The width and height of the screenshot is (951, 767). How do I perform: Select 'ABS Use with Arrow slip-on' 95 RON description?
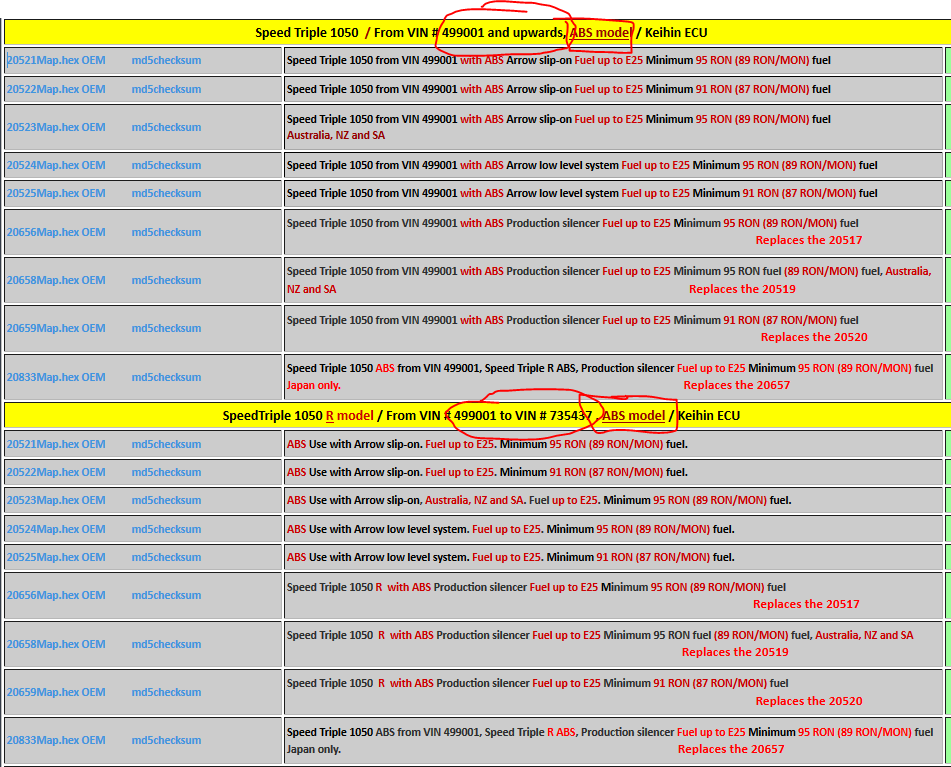click(x=487, y=444)
